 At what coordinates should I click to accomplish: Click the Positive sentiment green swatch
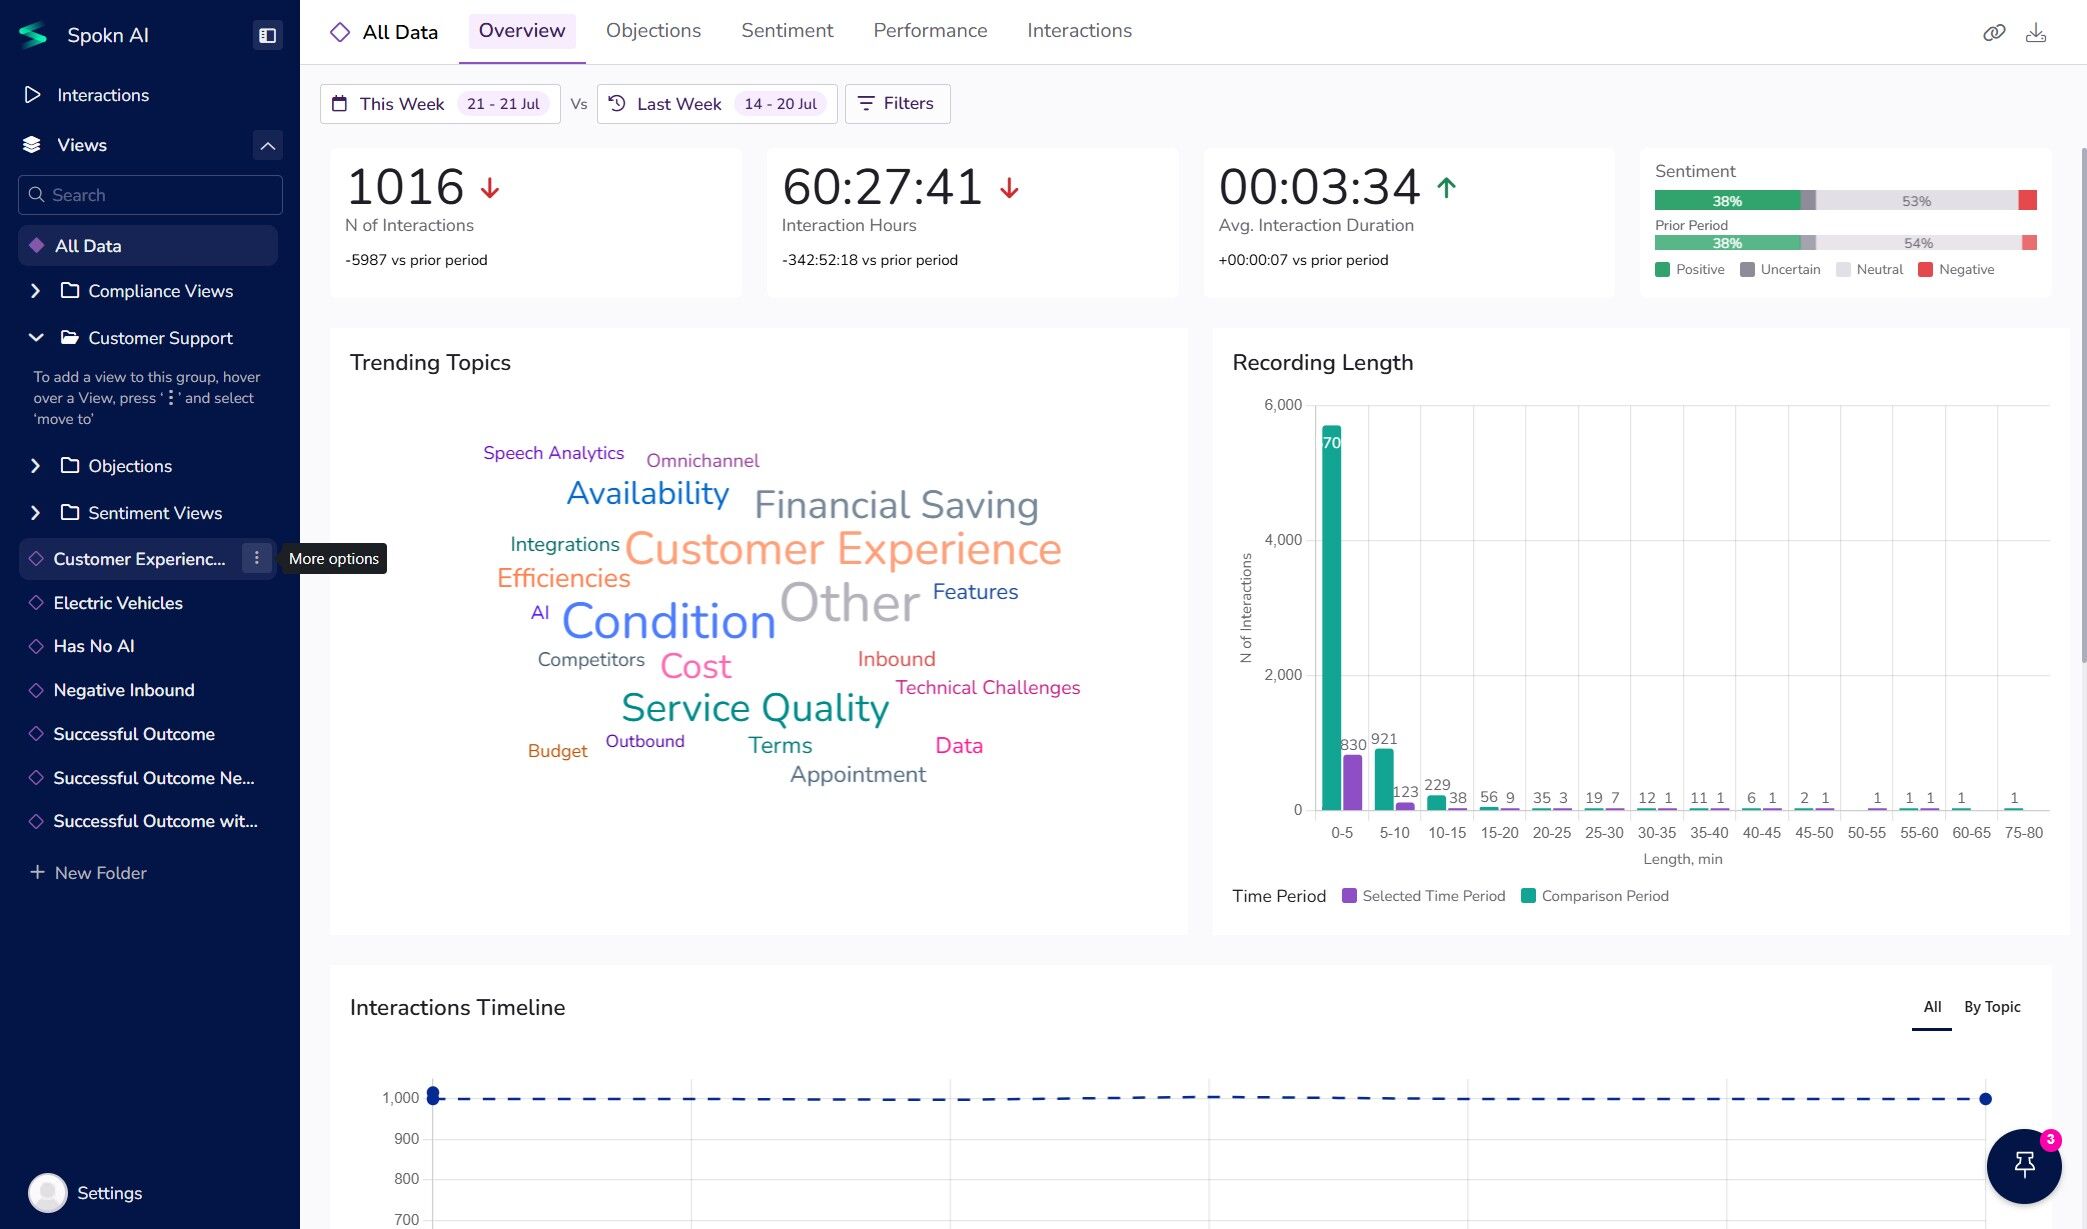(x=1662, y=270)
